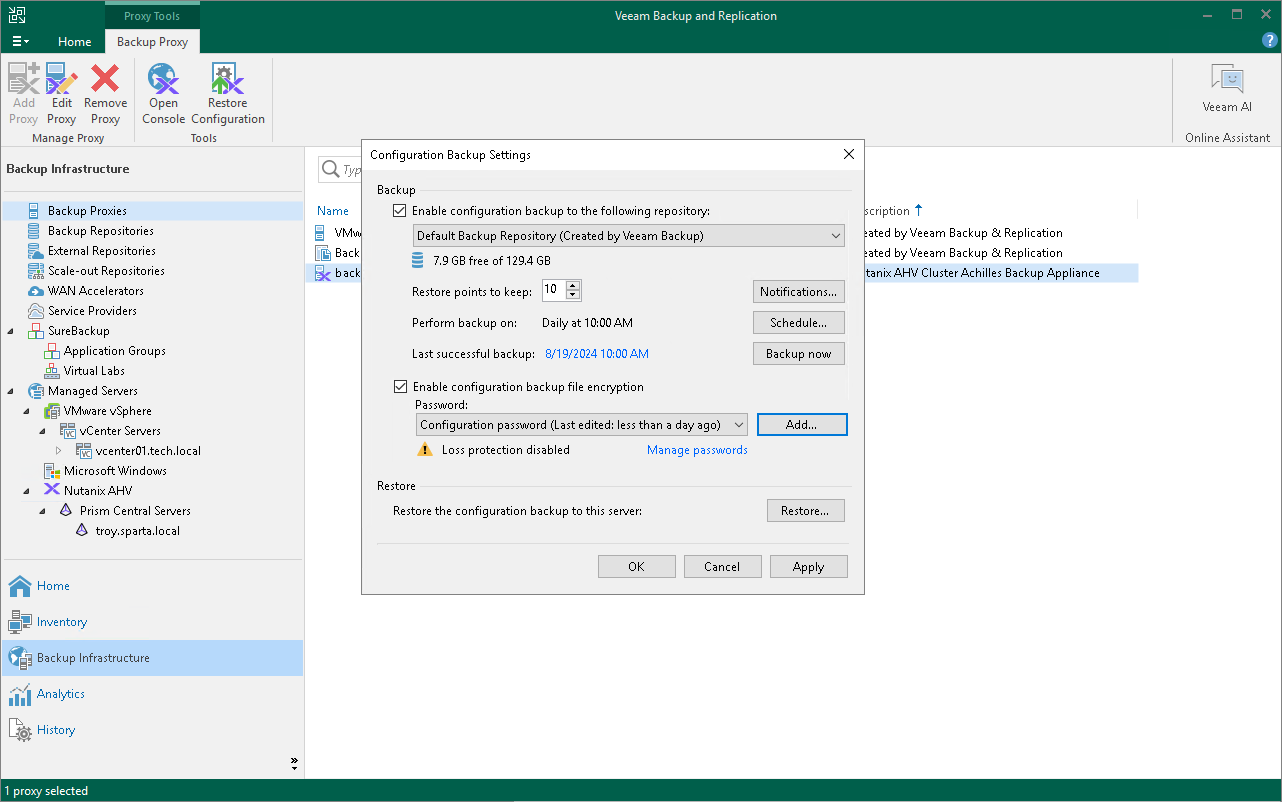This screenshot has width=1282, height=802.
Task: Collapse the Managed Servers tree node
Action: point(11,391)
